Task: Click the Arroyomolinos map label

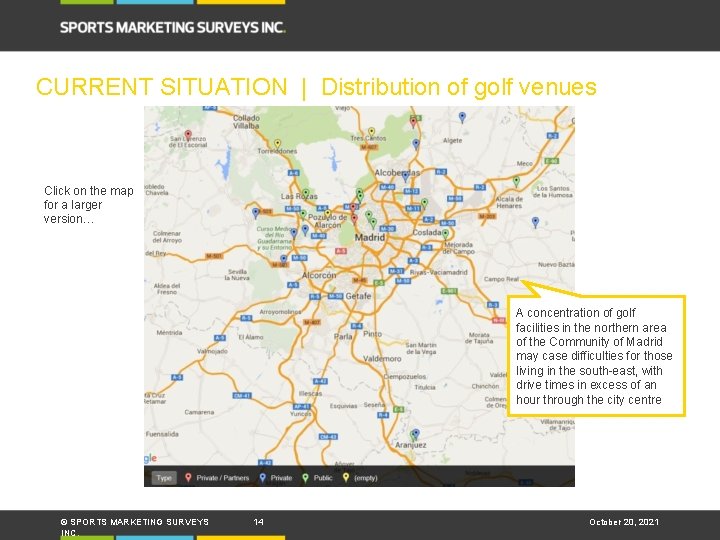Action: 280,312
